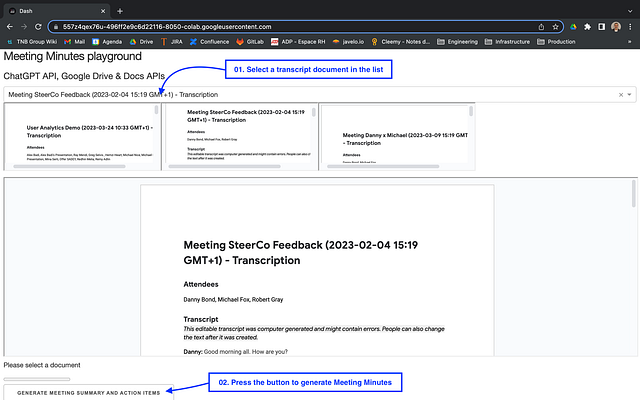The image size is (640, 400).
Task: Click the URL in the address bar
Action: 167,27
